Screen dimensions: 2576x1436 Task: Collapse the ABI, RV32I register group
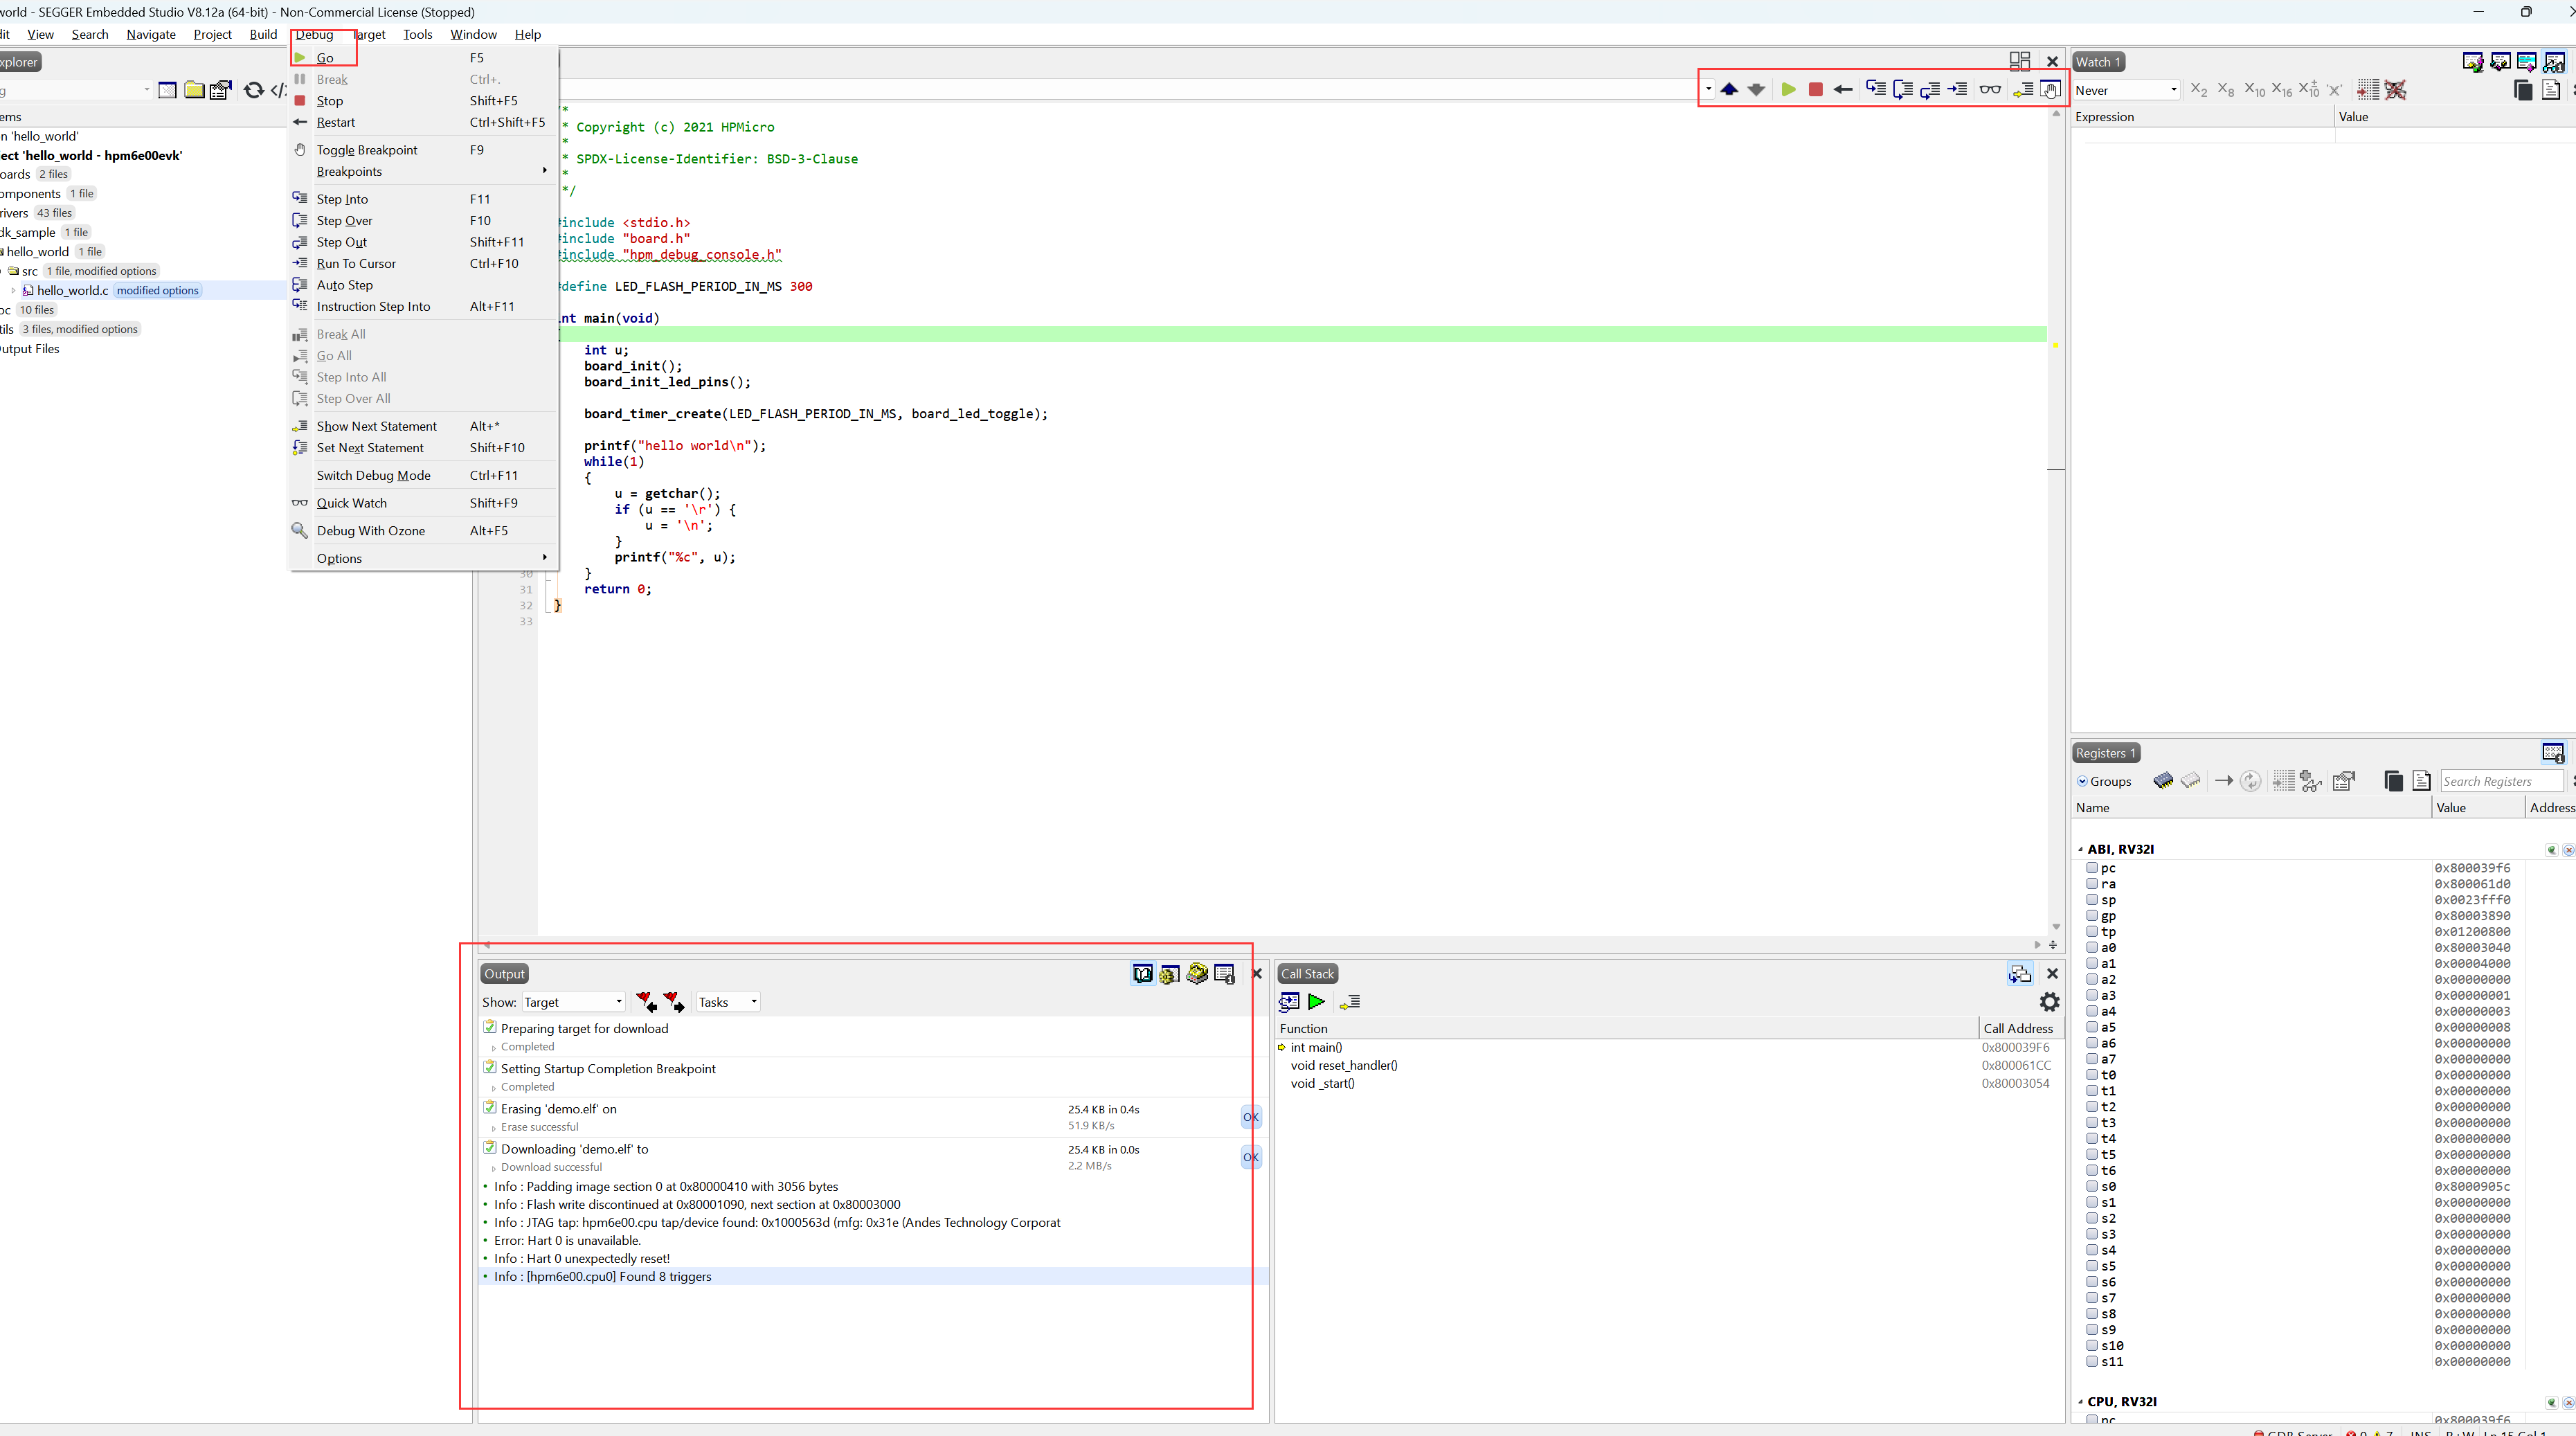click(x=2081, y=849)
